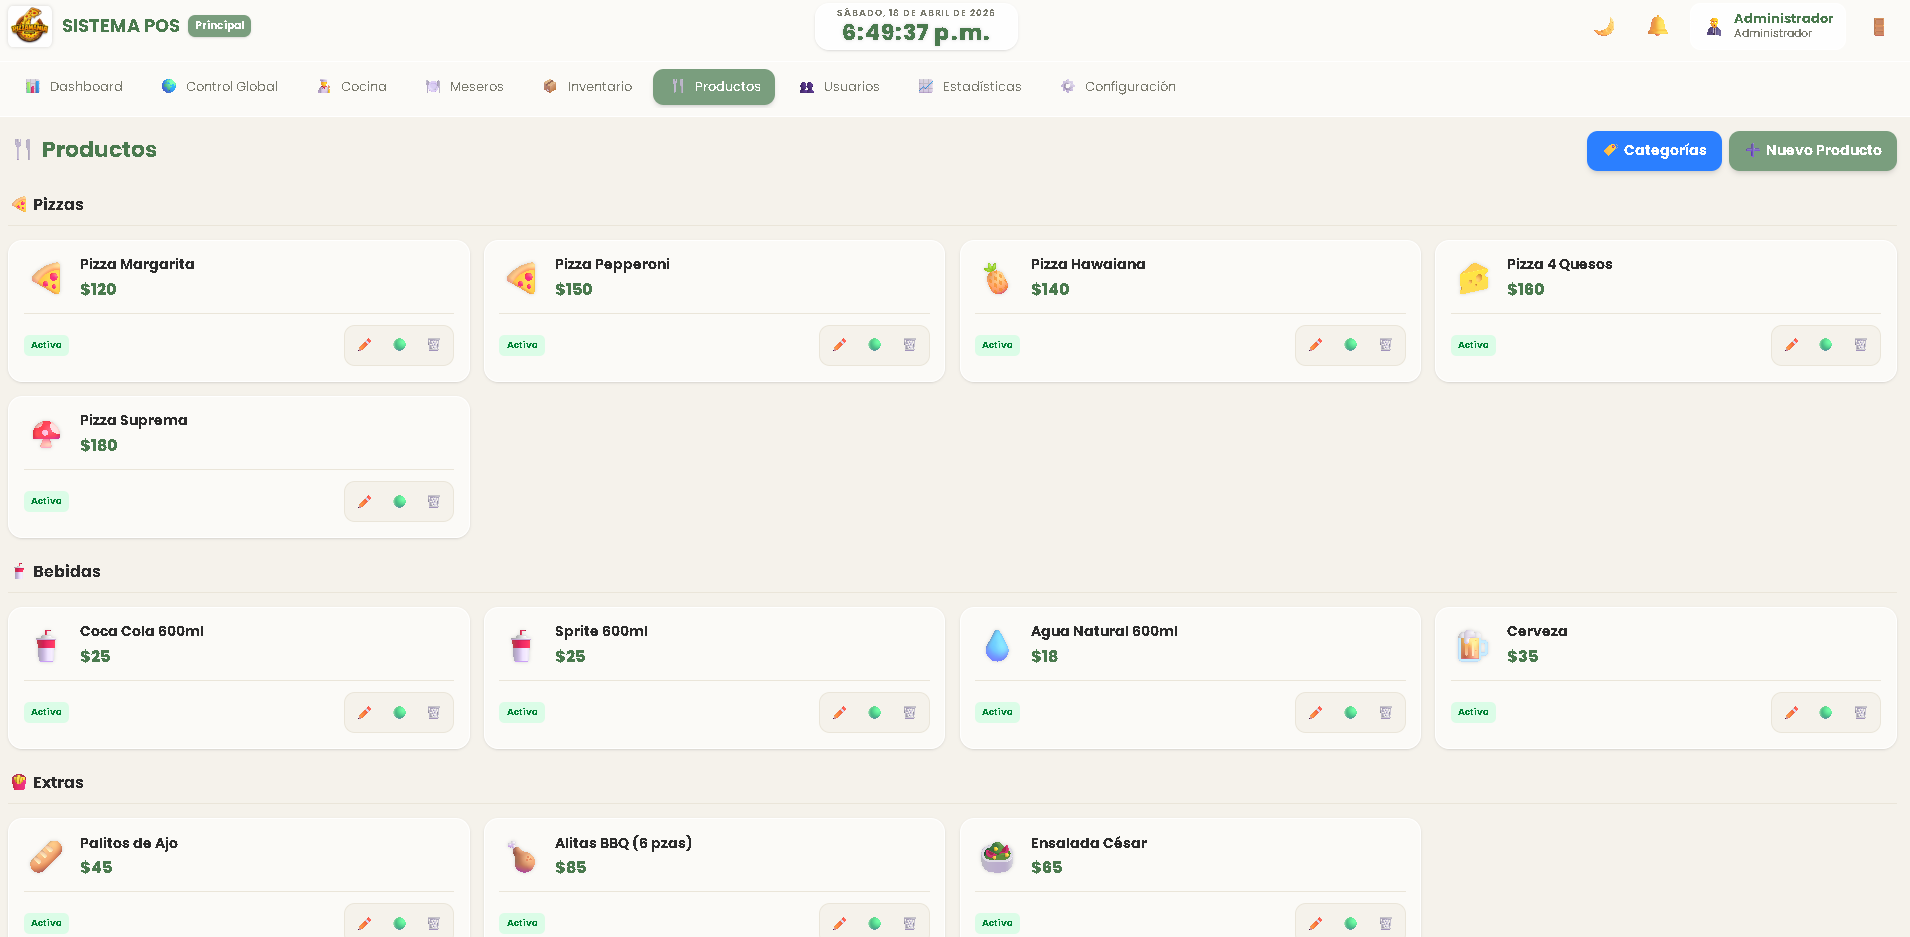
Task: Click the logout door icon
Action: 1878,27
